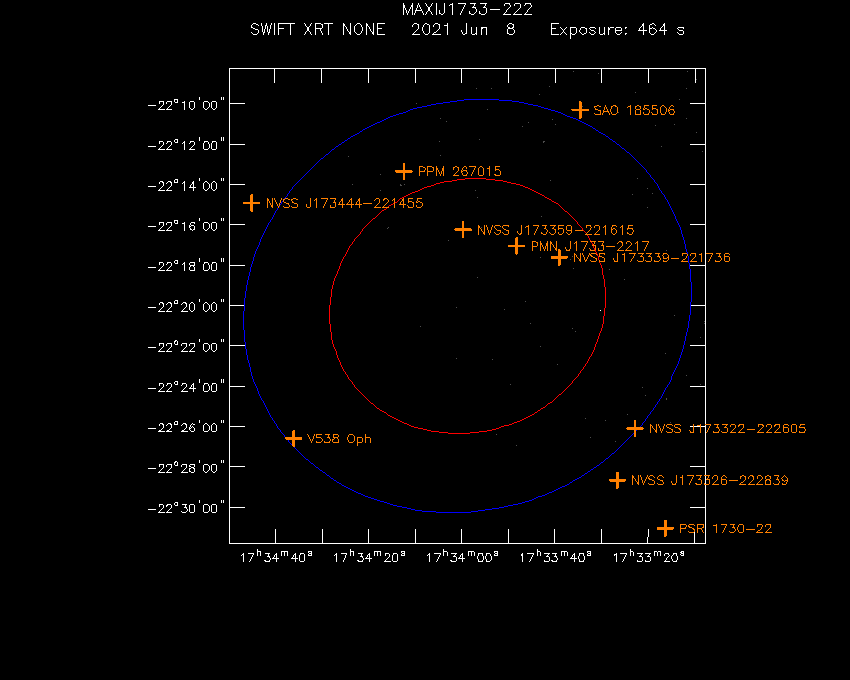The height and width of the screenshot is (680, 850).
Task: Click the 'Exposure: 464 s' text
Action: pyautogui.click(x=617, y=29)
